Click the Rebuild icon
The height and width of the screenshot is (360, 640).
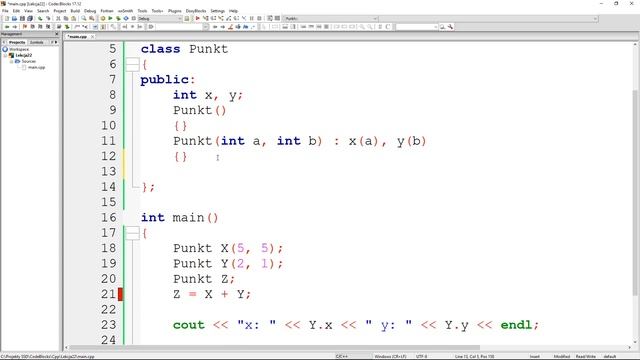pos(126,18)
